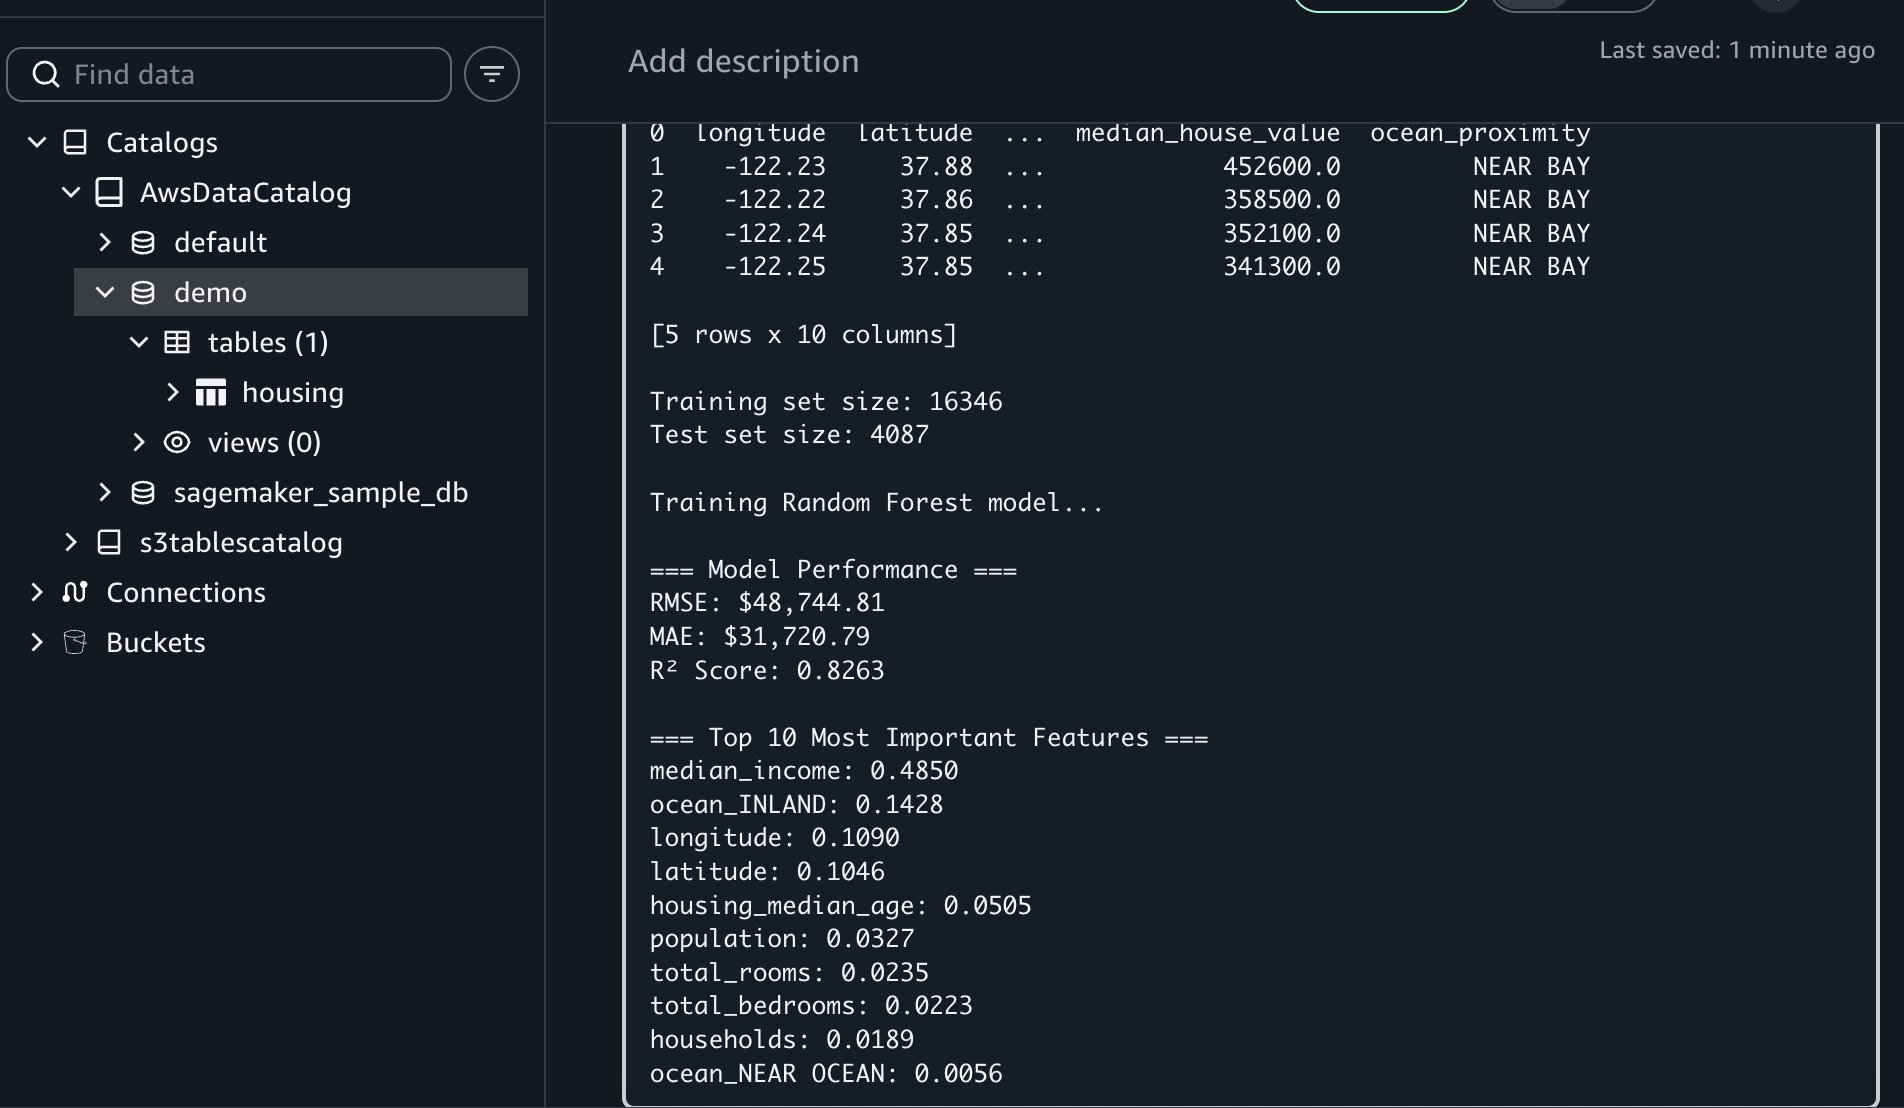
Task: Click the default database icon
Action: point(143,242)
